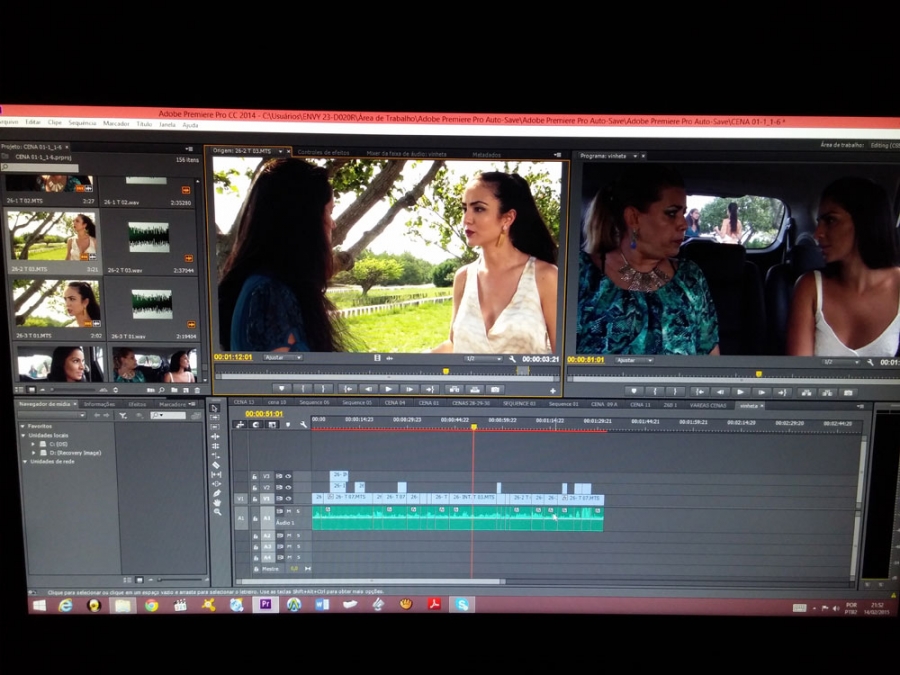Expand D: (Recovery Image) drive node
Image resolution: width=900 pixels, height=675 pixels.
click(x=33, y=452)
